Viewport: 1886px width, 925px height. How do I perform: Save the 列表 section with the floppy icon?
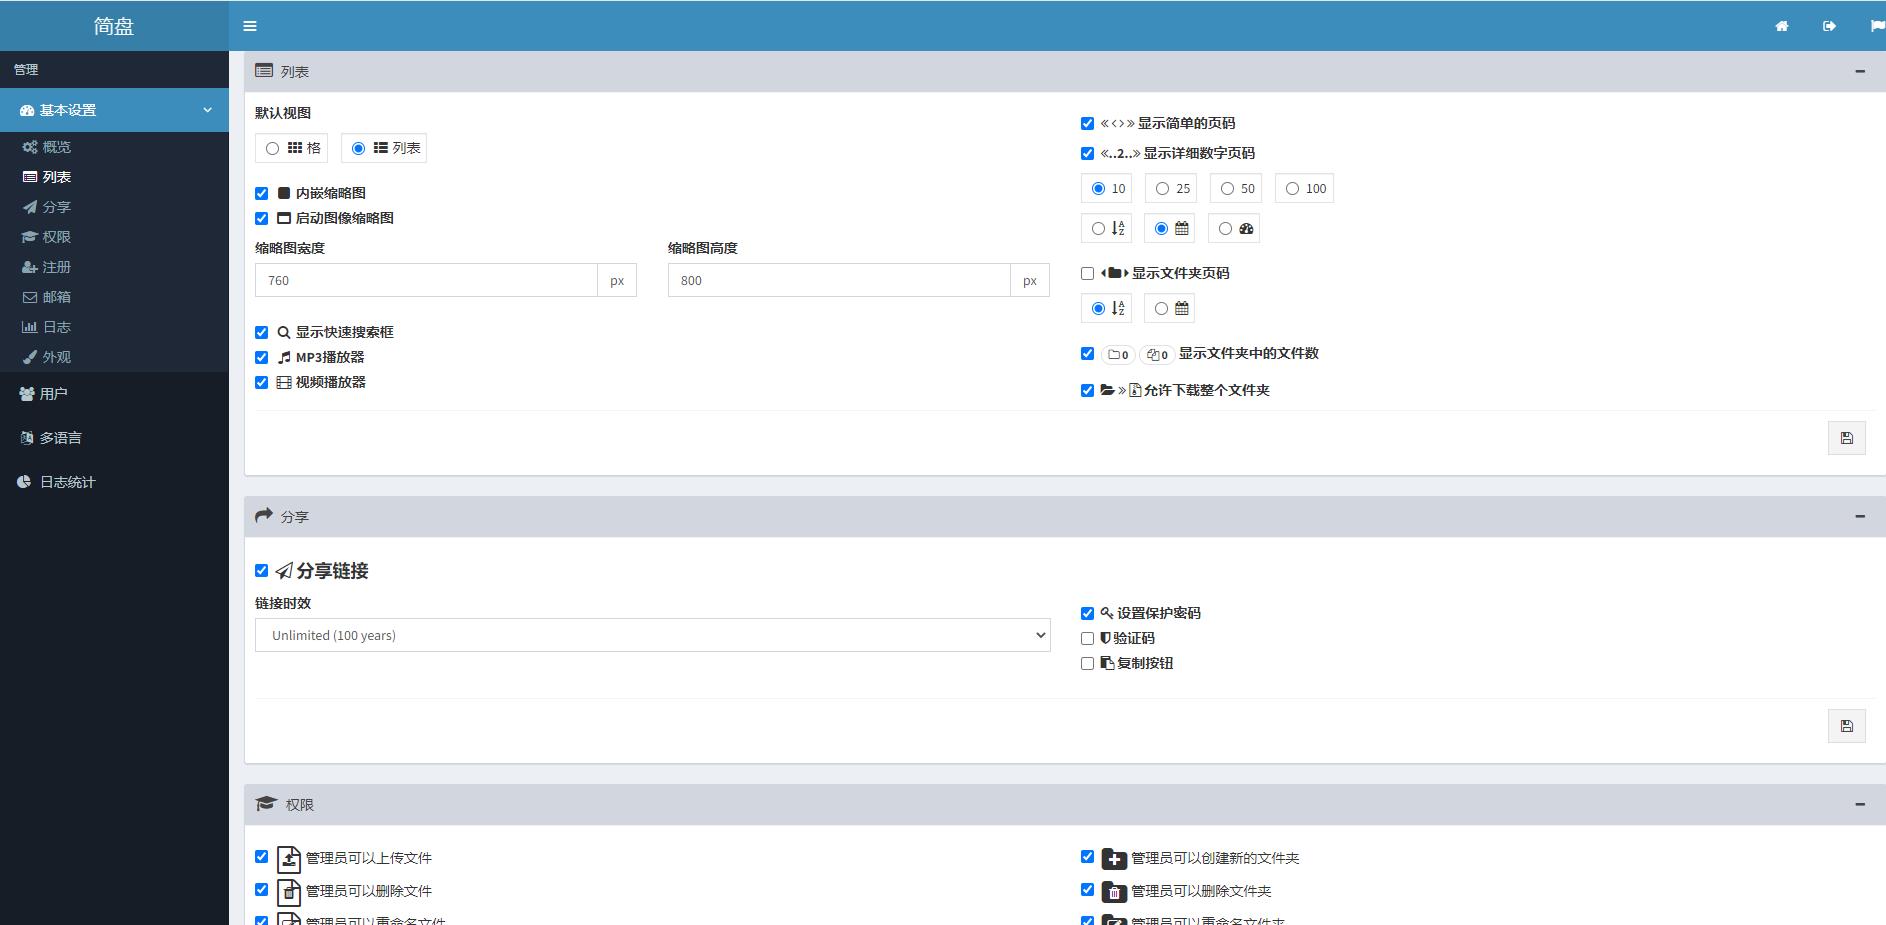(x=1846, y=438)
